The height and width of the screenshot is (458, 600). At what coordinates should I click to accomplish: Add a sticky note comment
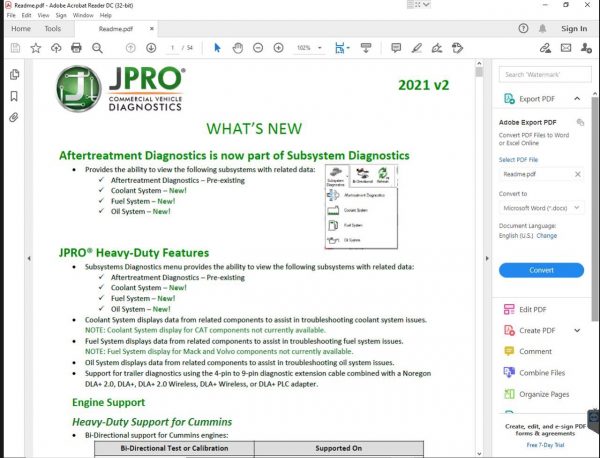click(x=396, y=48)
